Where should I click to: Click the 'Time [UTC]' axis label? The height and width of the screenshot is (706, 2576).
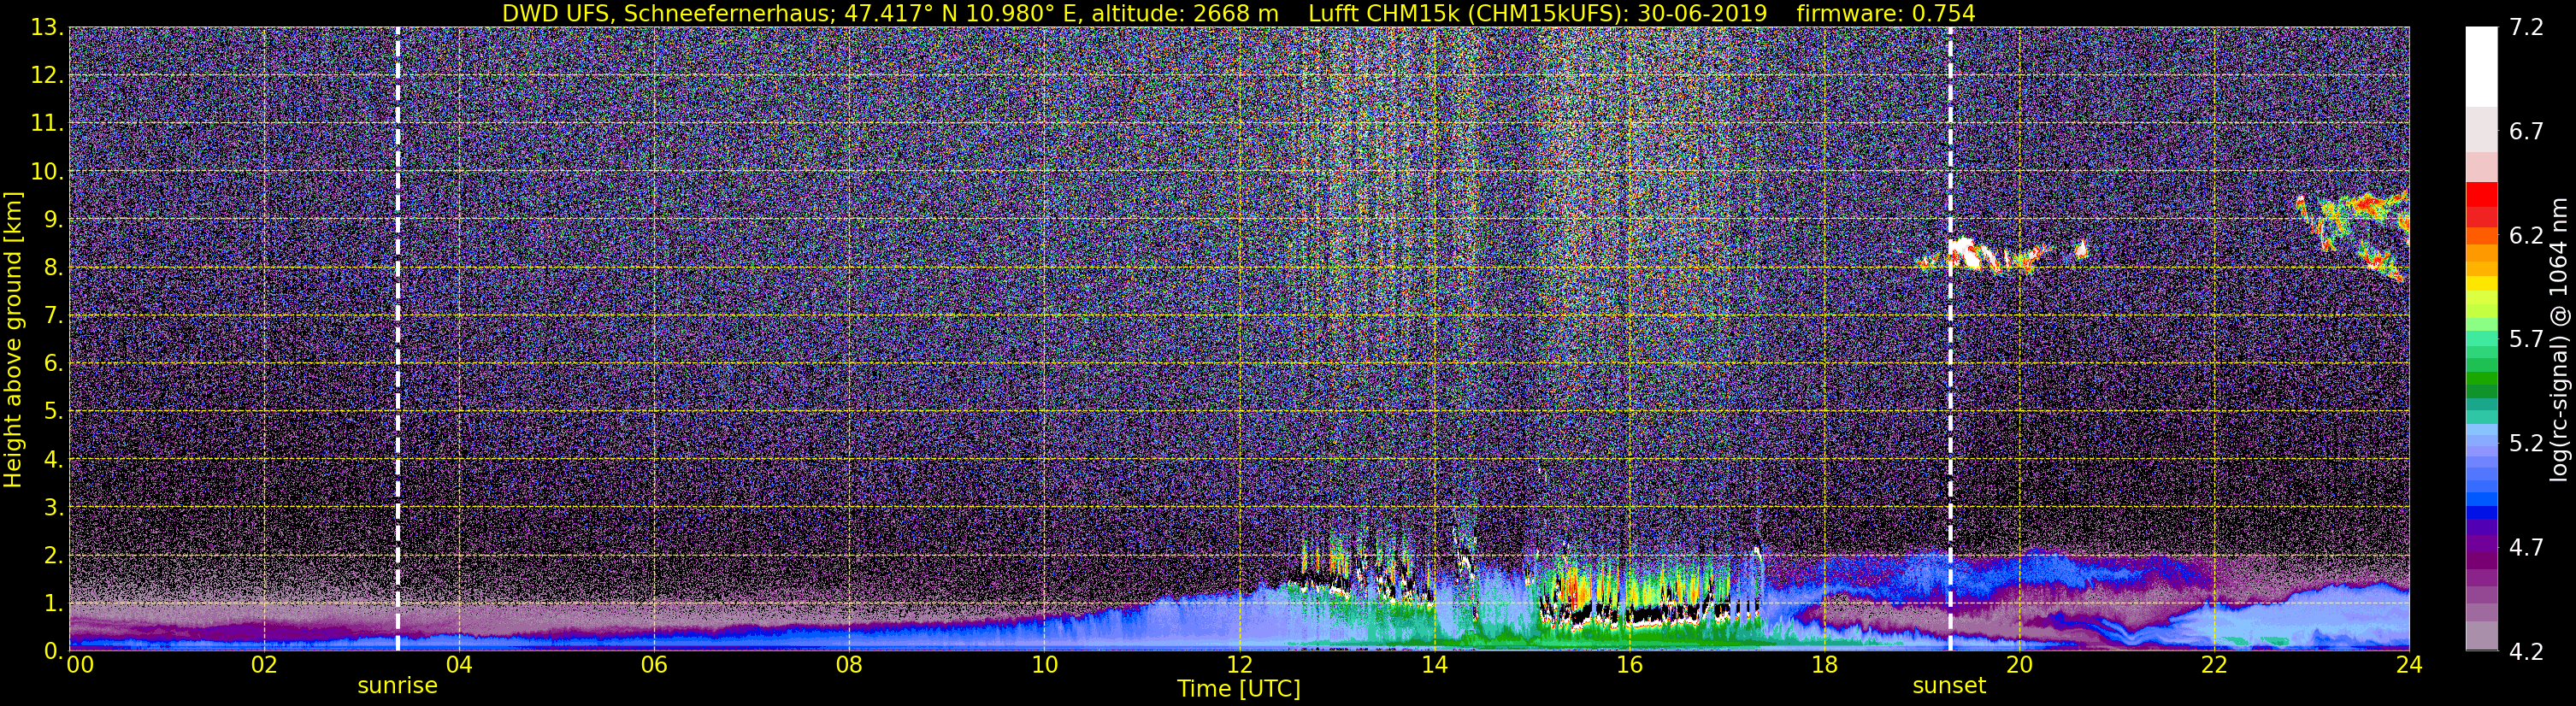coord(1239,689)
